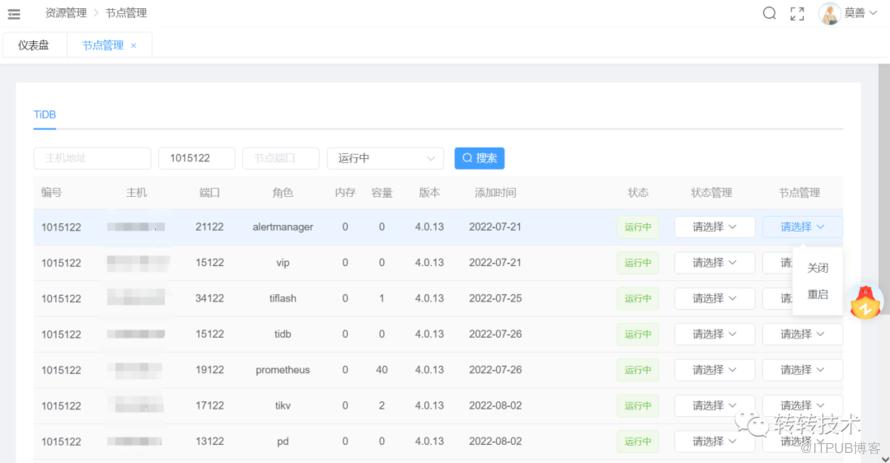Switch to the 仪表盘 tab
Image resolution: width=890 pixels, height=463 pixels.
point(33,45)
